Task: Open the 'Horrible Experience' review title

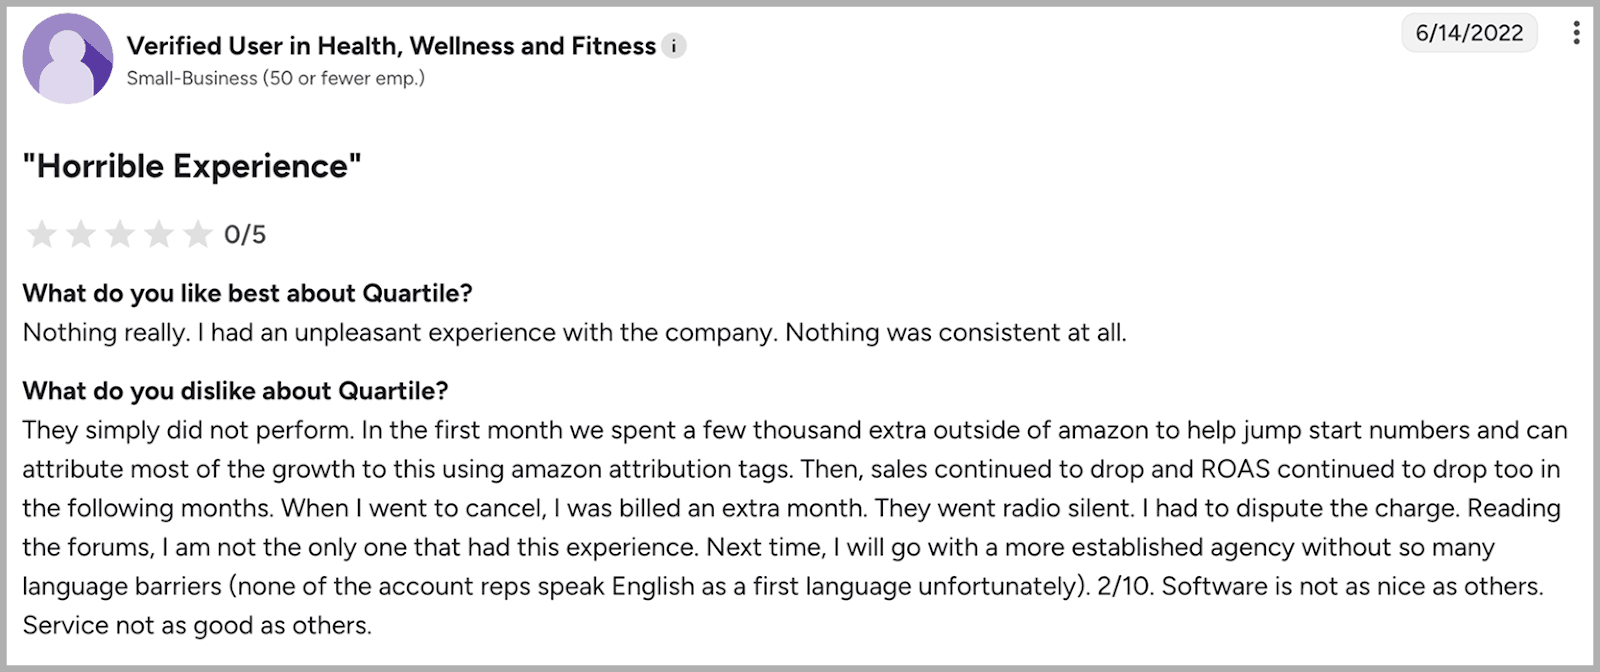Action: coord(193,165)
